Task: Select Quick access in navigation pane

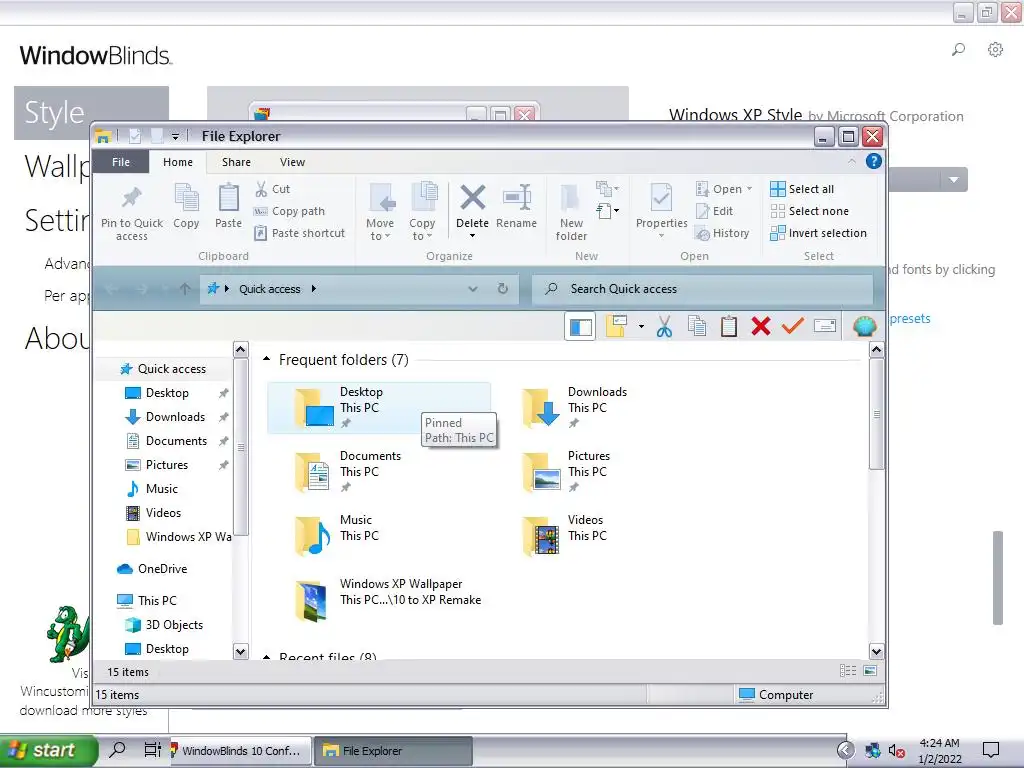Action: click(x=164, y=369)
